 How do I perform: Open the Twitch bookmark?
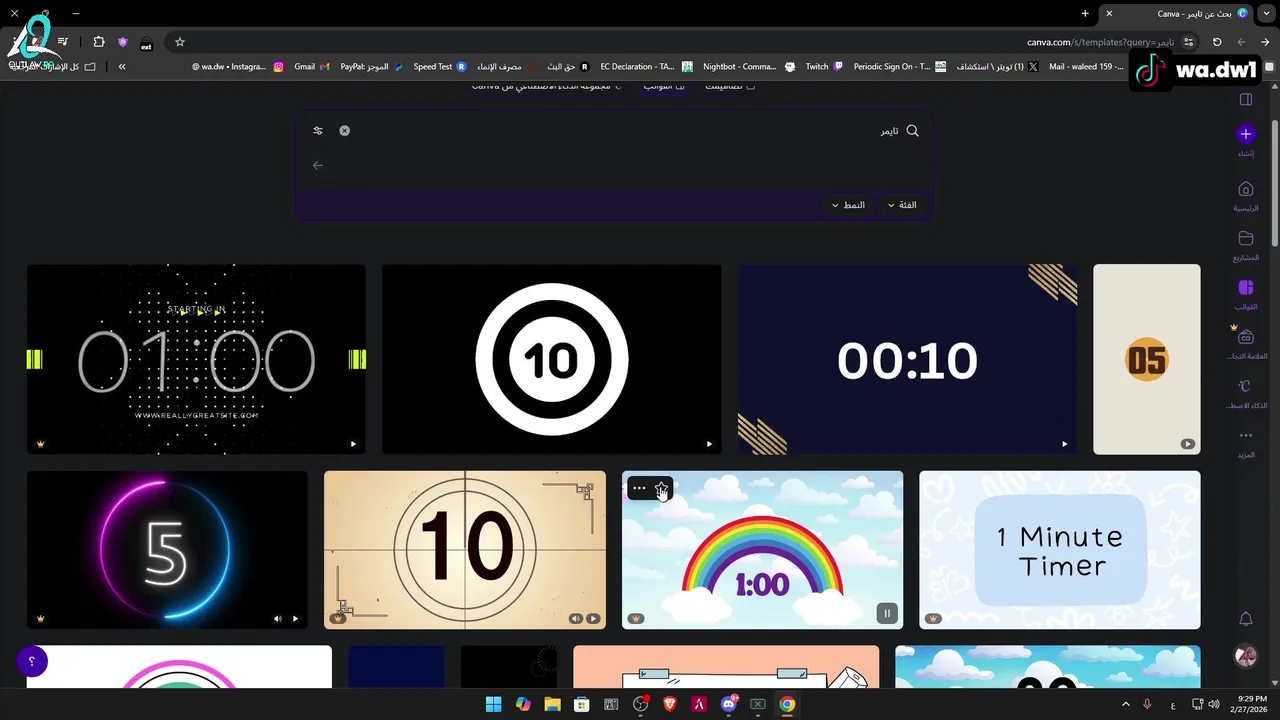(x=824, y=67)
